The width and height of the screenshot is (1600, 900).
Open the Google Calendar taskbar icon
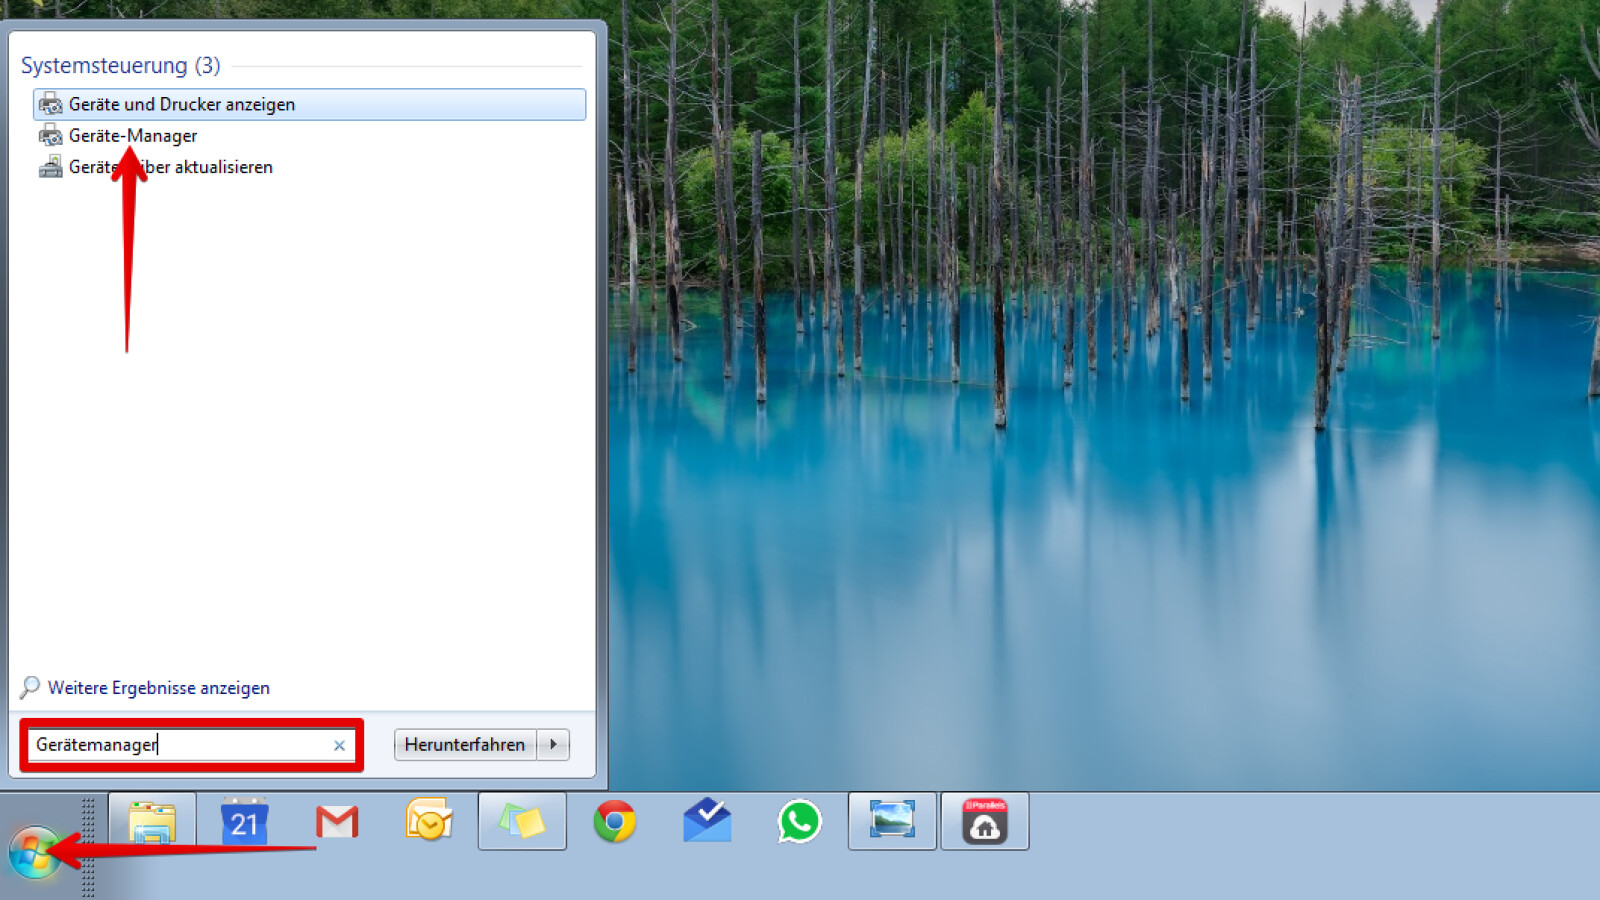click(x=244, y=822)
